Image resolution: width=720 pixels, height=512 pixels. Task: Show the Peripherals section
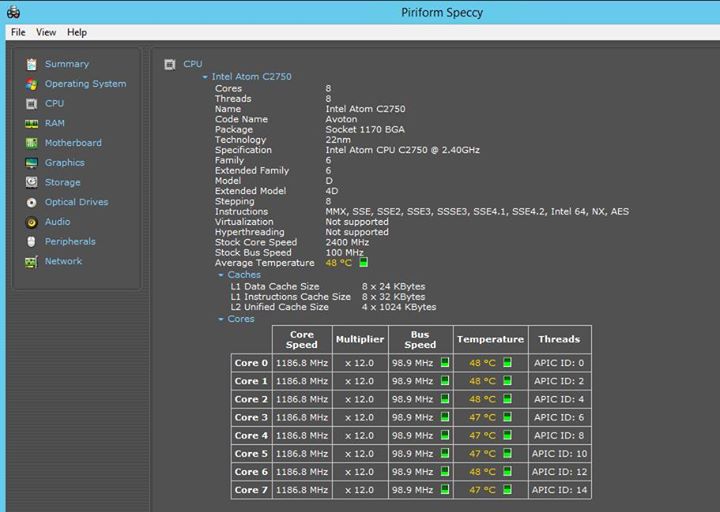[70, 242]
